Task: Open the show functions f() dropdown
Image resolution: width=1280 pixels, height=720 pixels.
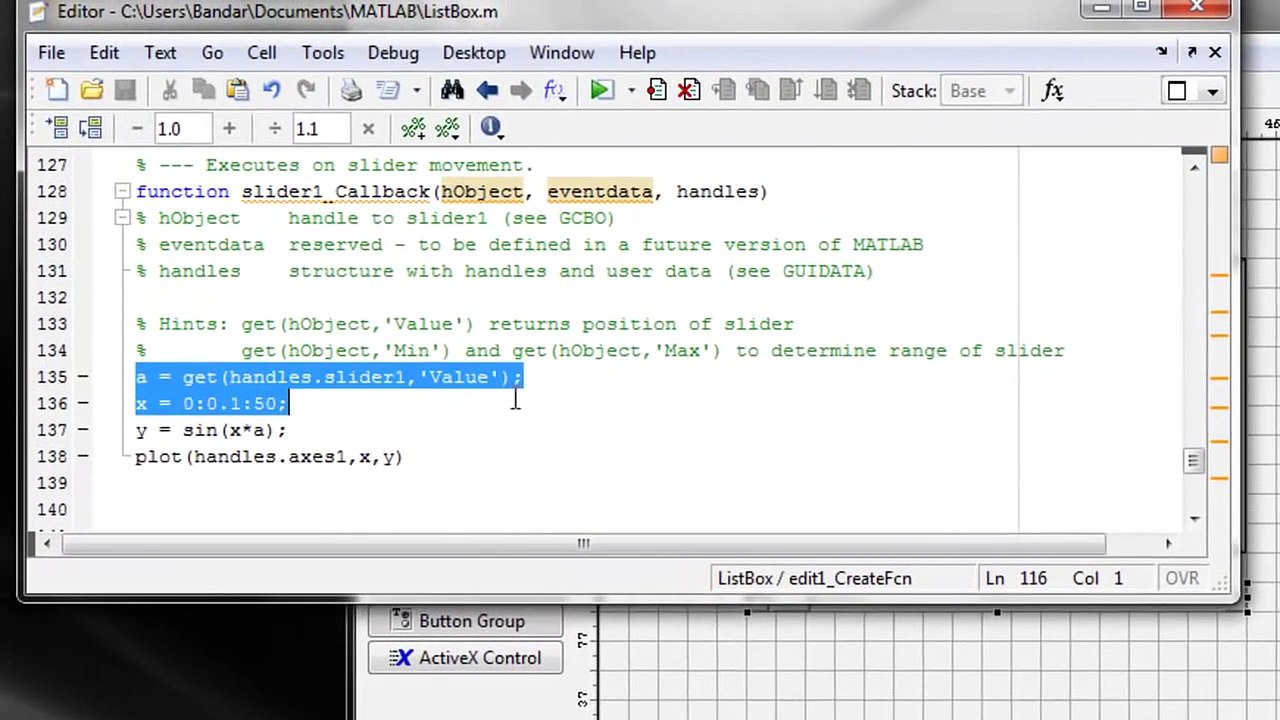Action: point(555,91)
